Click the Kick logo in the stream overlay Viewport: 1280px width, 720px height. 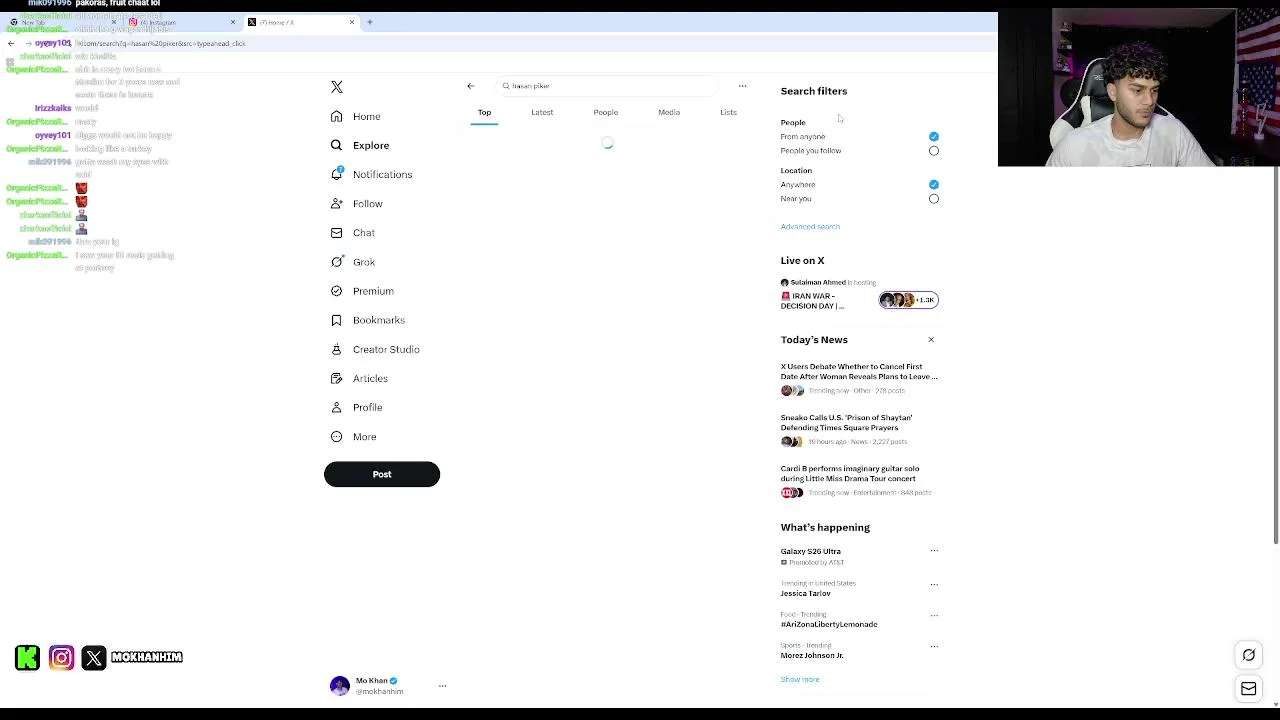28,657
